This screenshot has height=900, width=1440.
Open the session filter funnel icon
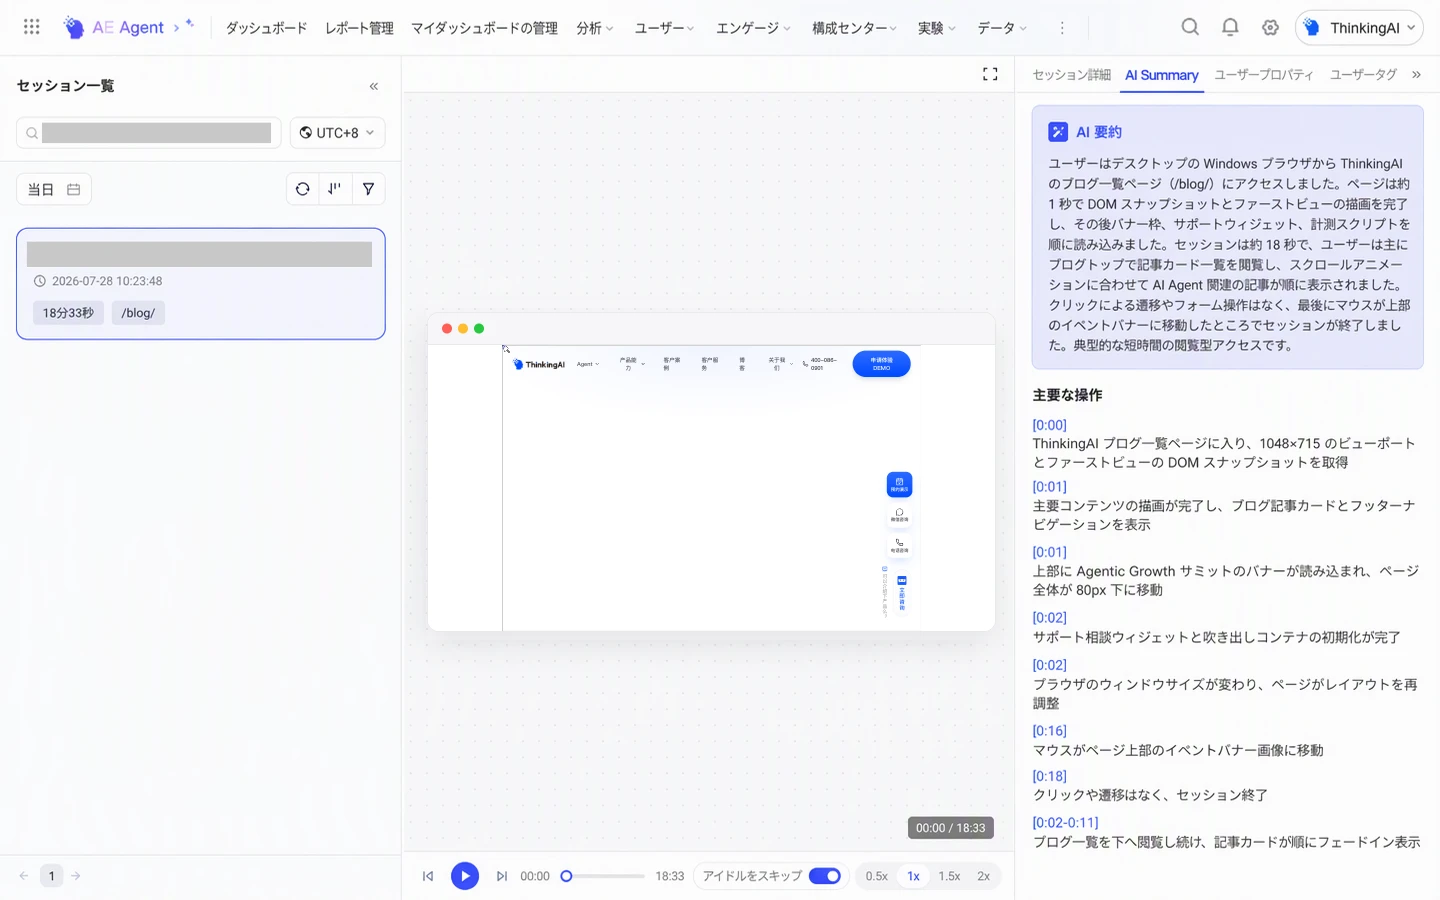pyautogui.click(x=368, y=189)
